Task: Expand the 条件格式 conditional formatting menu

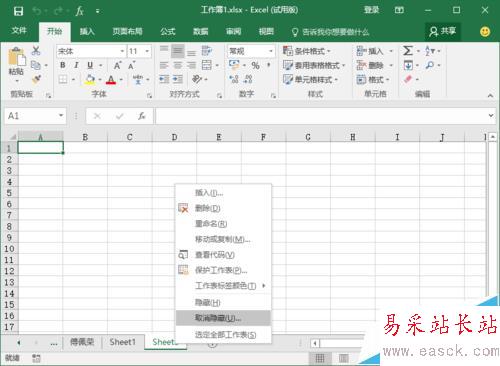Action: (x=306, y=51)
